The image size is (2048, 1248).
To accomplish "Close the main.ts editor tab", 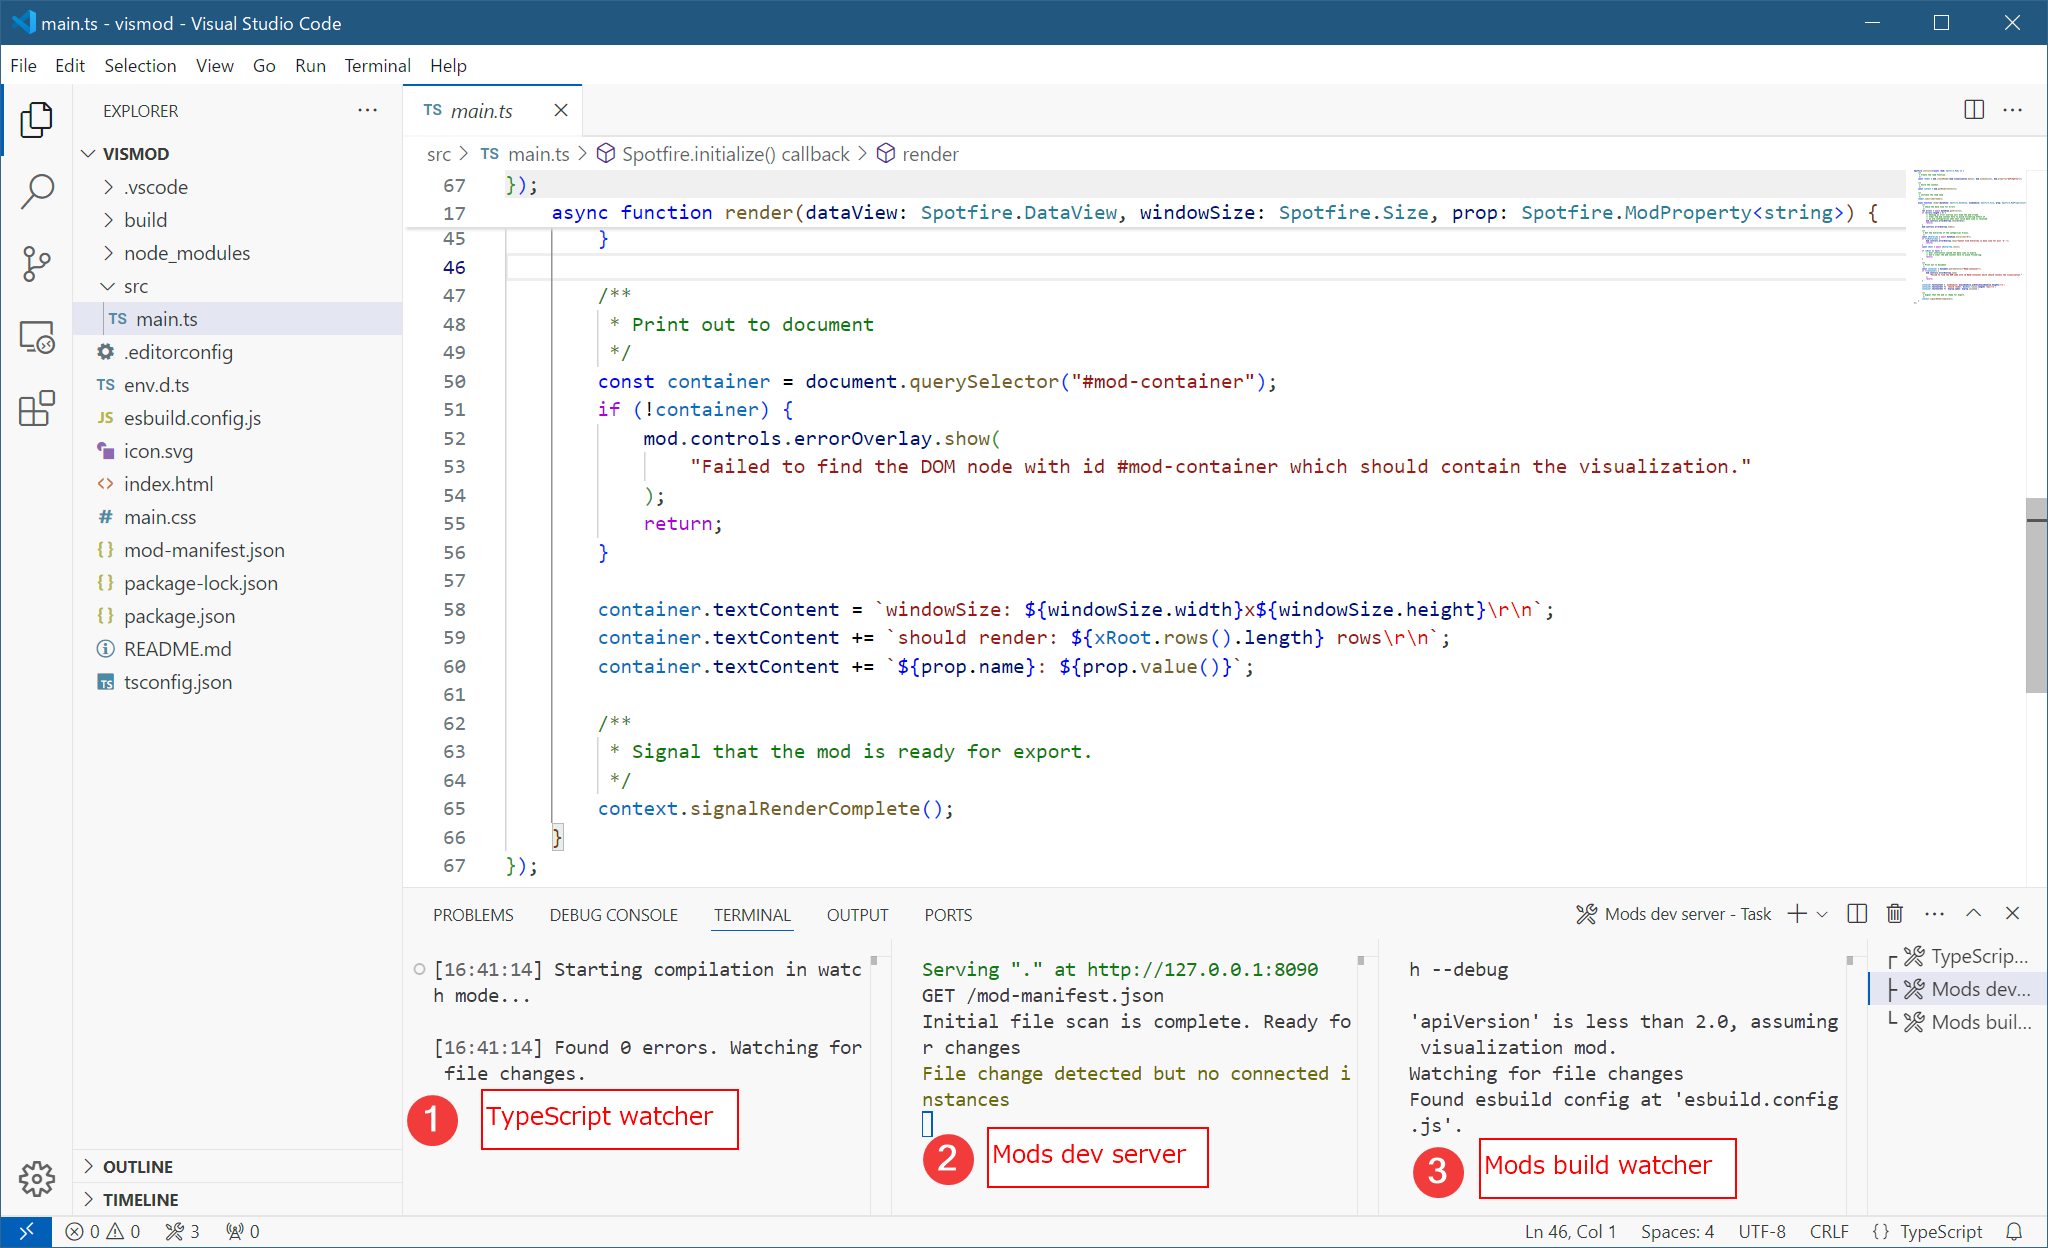I will coord(561,110).
